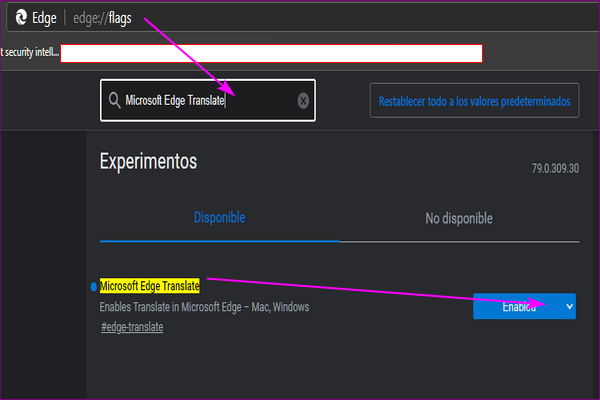Click the version number 79.0.309.30

tap(555, 168)
